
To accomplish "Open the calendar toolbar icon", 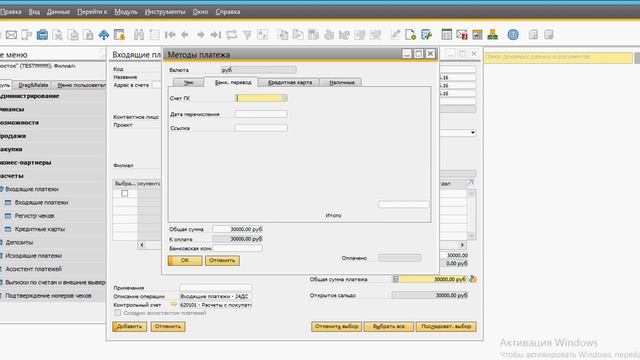I will (447, 35).
